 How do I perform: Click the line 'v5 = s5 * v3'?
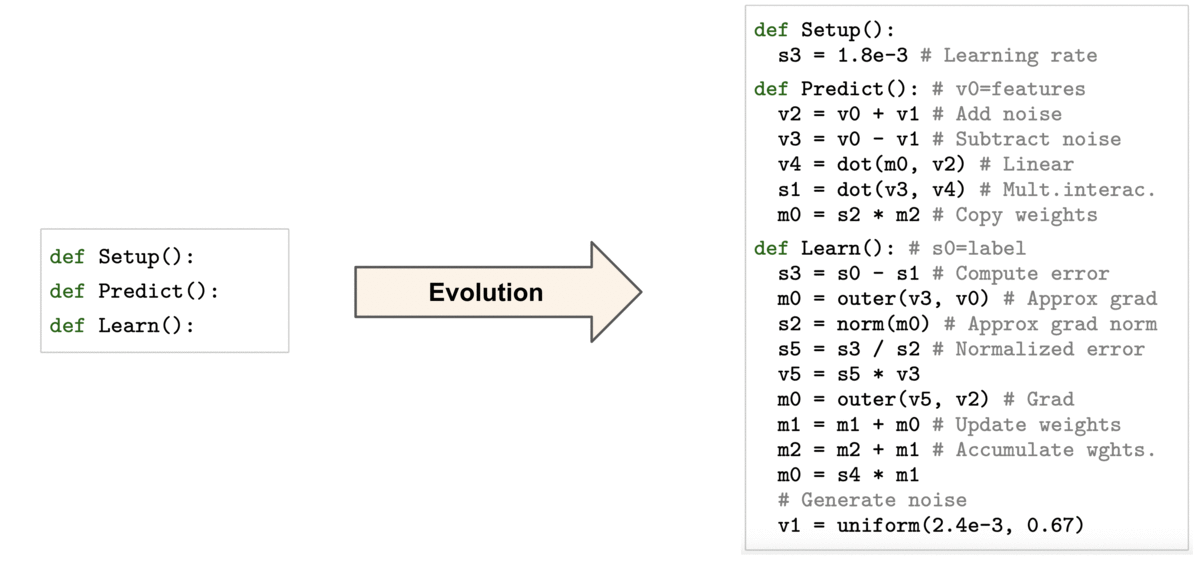[848, 373]
